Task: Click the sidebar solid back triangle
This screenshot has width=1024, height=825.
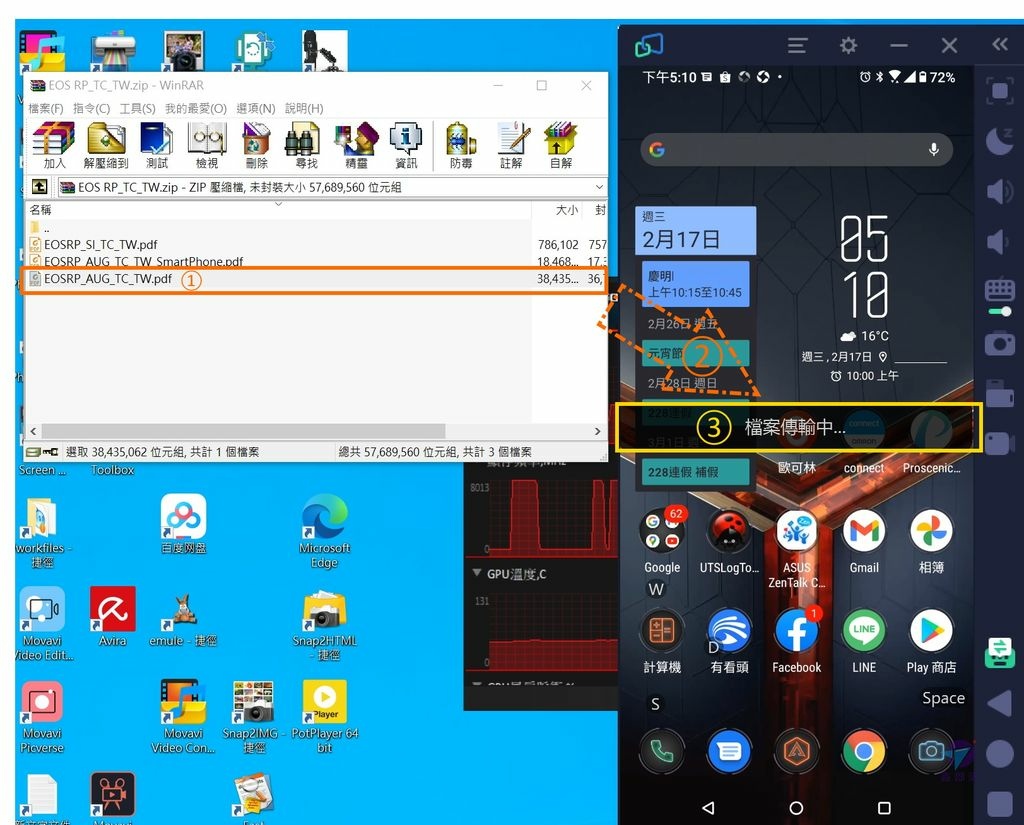Action: pos(999,704)
